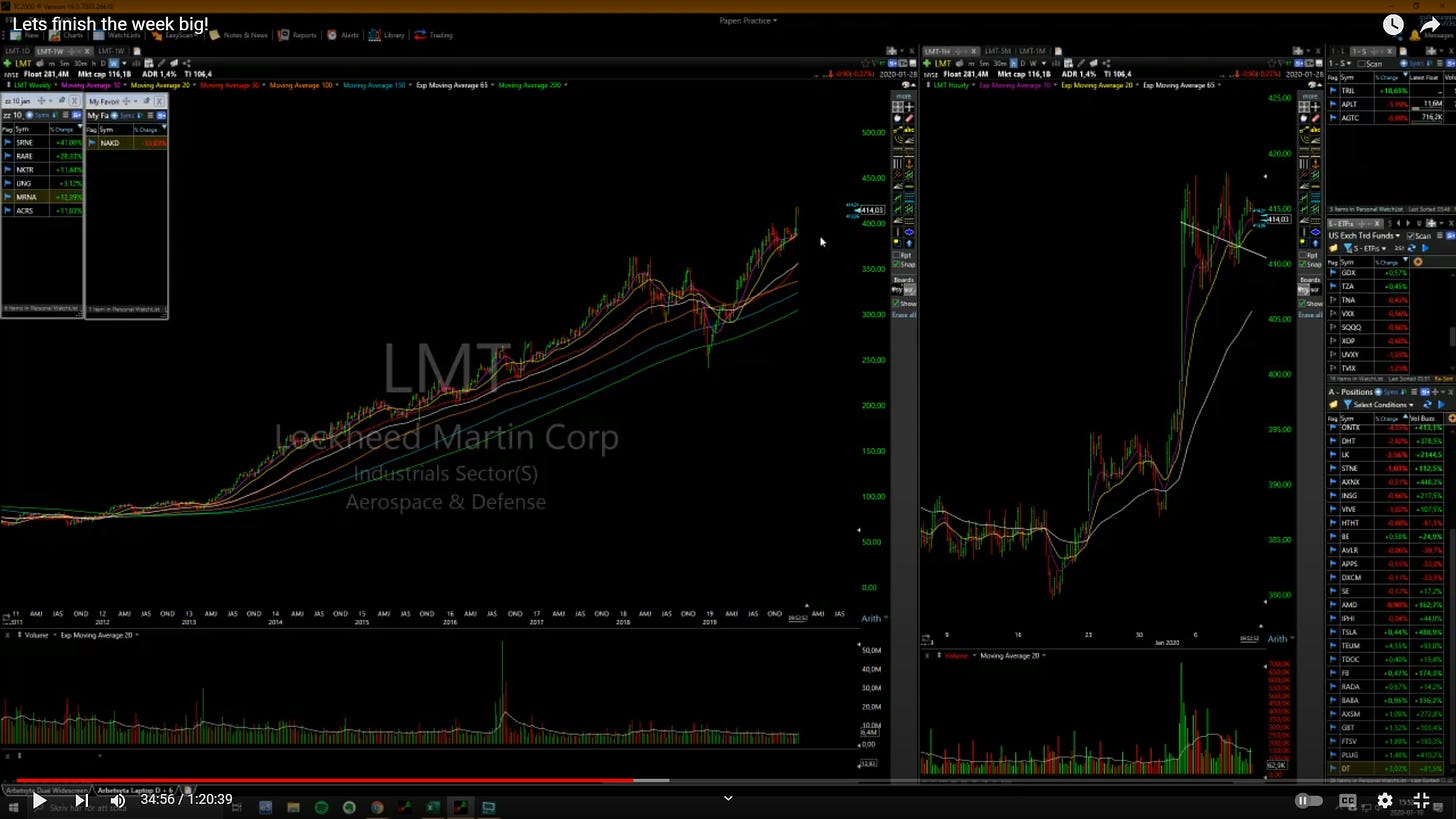The image size is (1456, 819).
Task: Open the WatchLists toolbar menu
Action: [117, 35]
